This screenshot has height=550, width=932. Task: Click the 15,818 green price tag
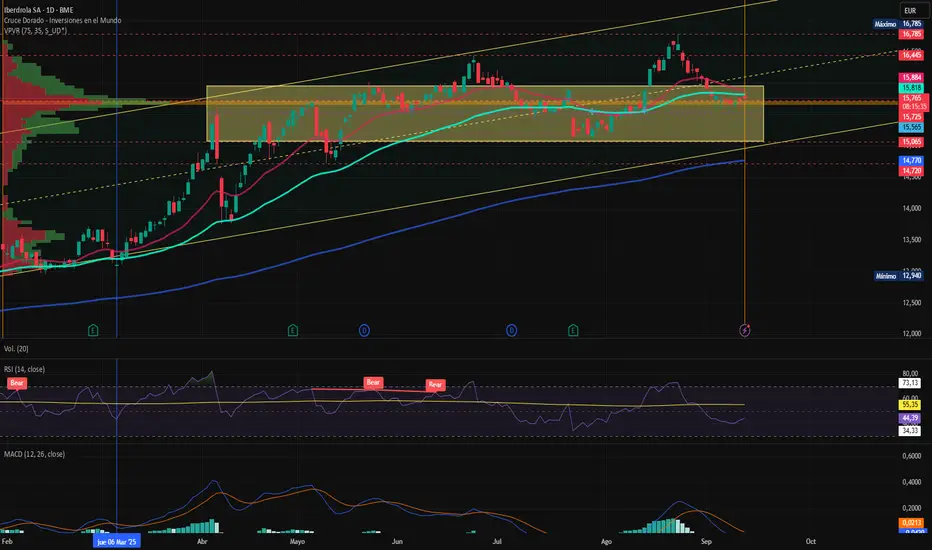click(x=911, y=88)
